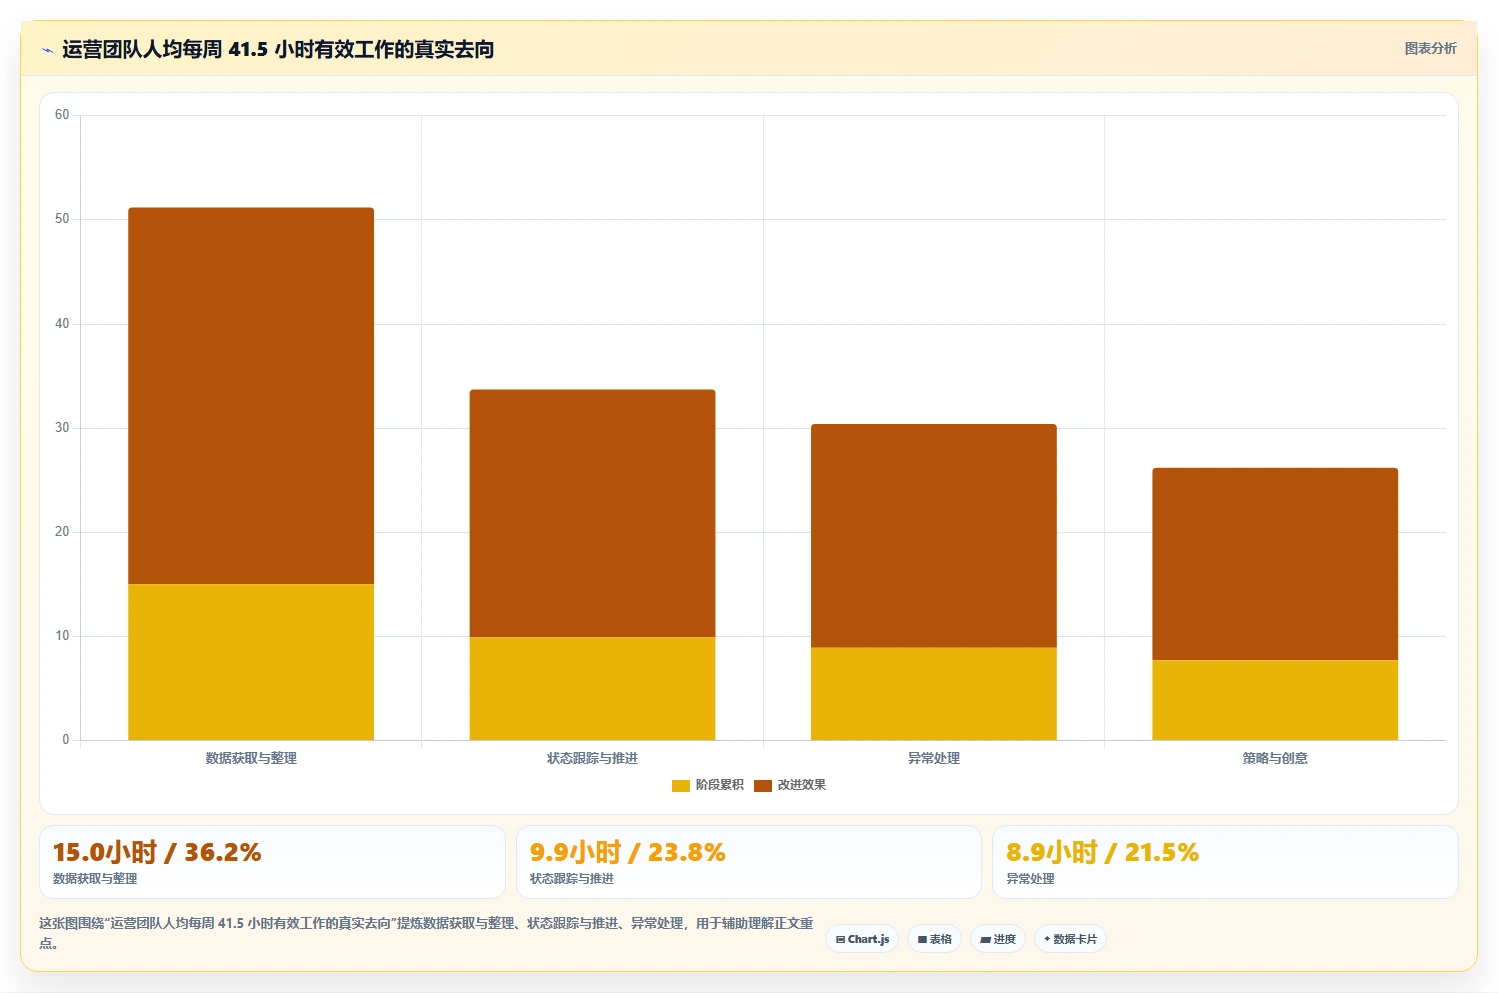Viewport: 1498px width, 993px height.
Task: Click the 9.9小时 / 23.8% stat value
Action: click(x=627, y=852)
